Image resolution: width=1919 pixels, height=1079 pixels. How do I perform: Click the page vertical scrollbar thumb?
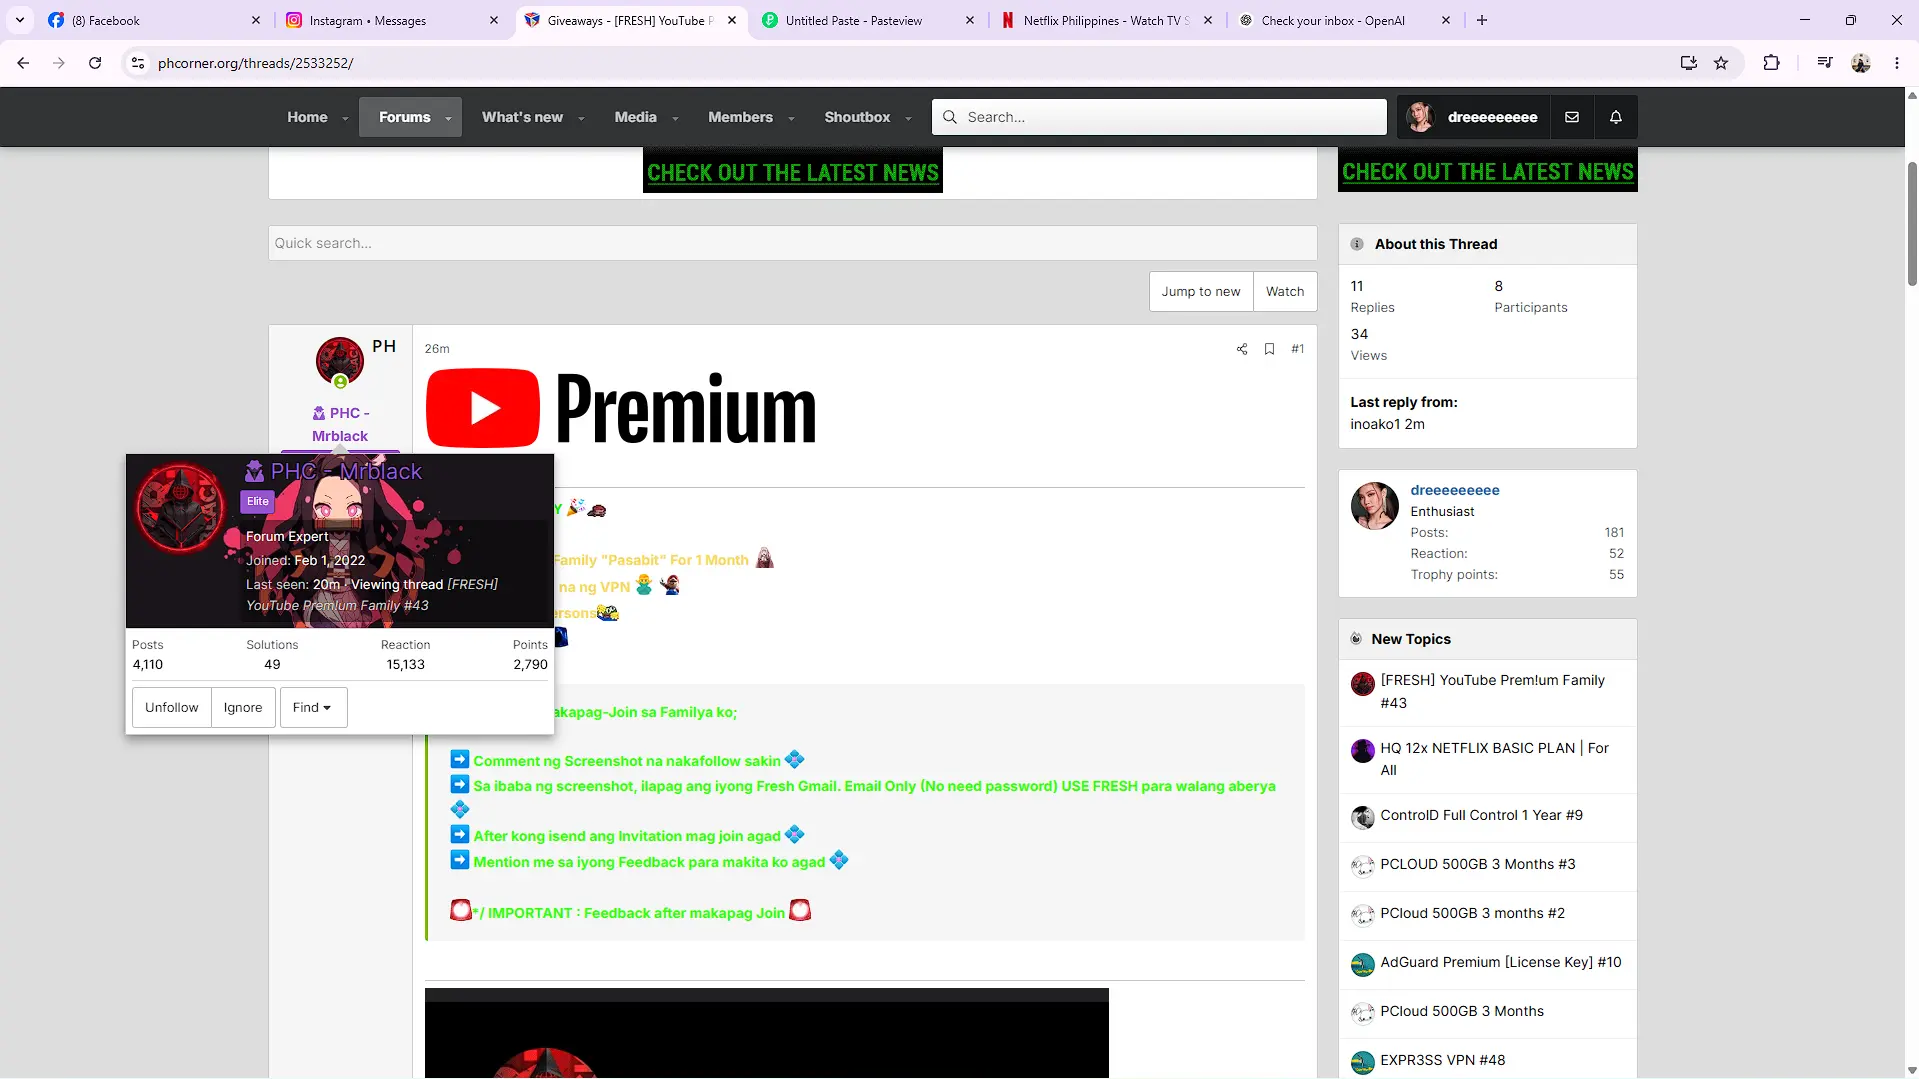1912,222
